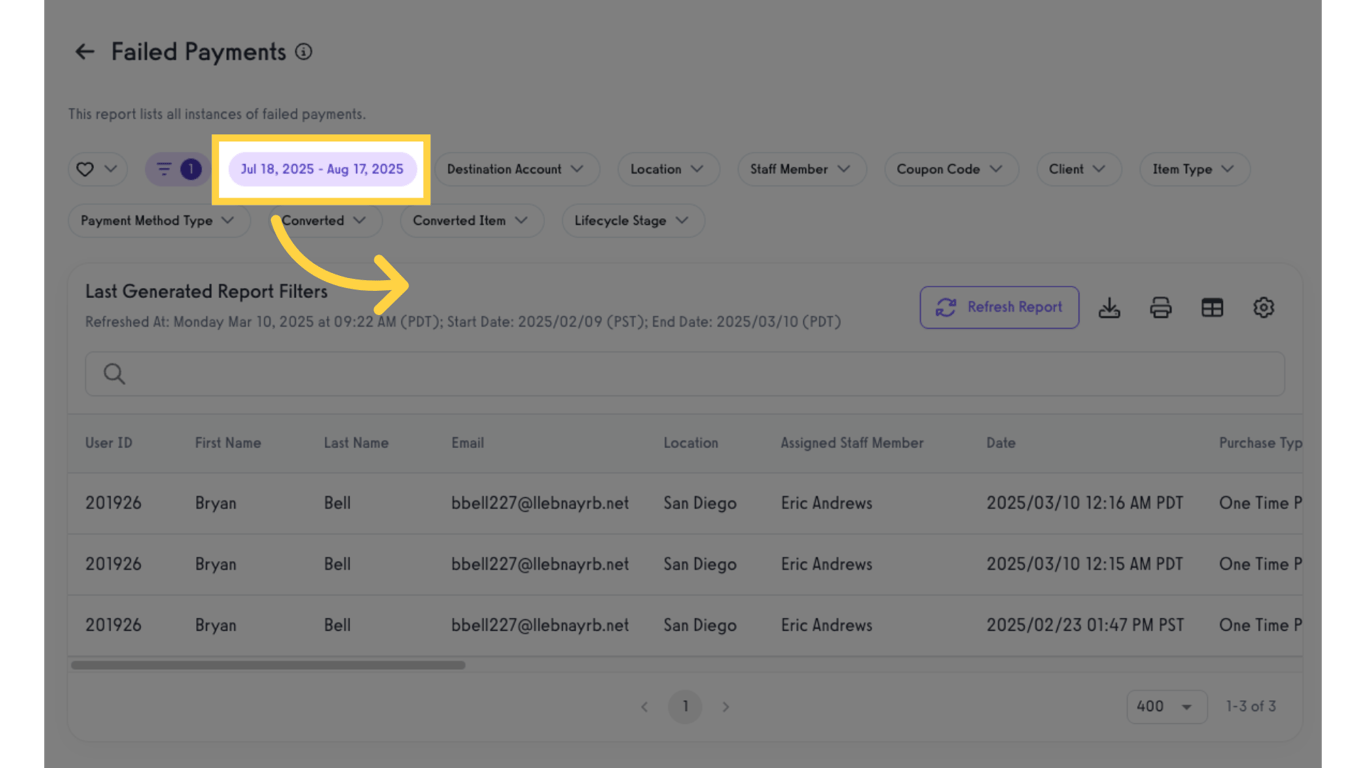The image size is (1366, 768).
Task: Click the filter badge showing 1 active filter
Action: pos(190,169)
